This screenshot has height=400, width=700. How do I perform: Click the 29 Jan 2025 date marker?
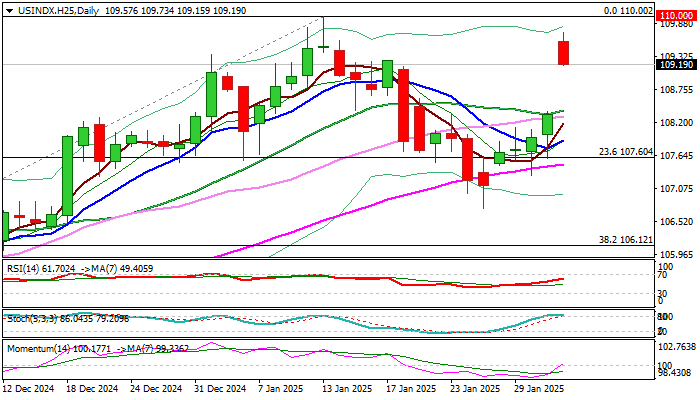point(538,389)
